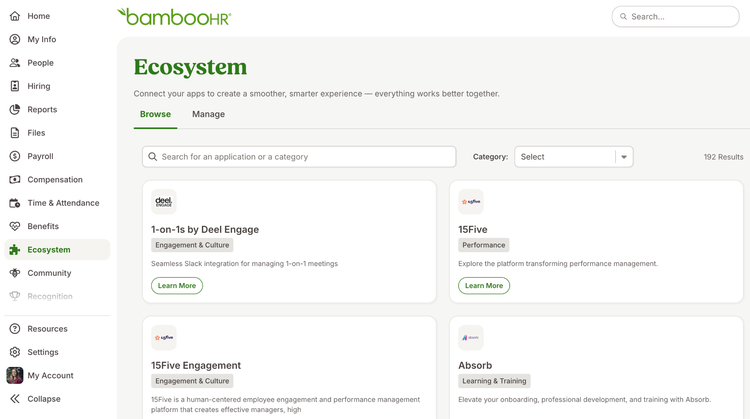The image size is (750, 419).
Task: Click the Reports pie chart icon
Action: (x=15, y=110)
